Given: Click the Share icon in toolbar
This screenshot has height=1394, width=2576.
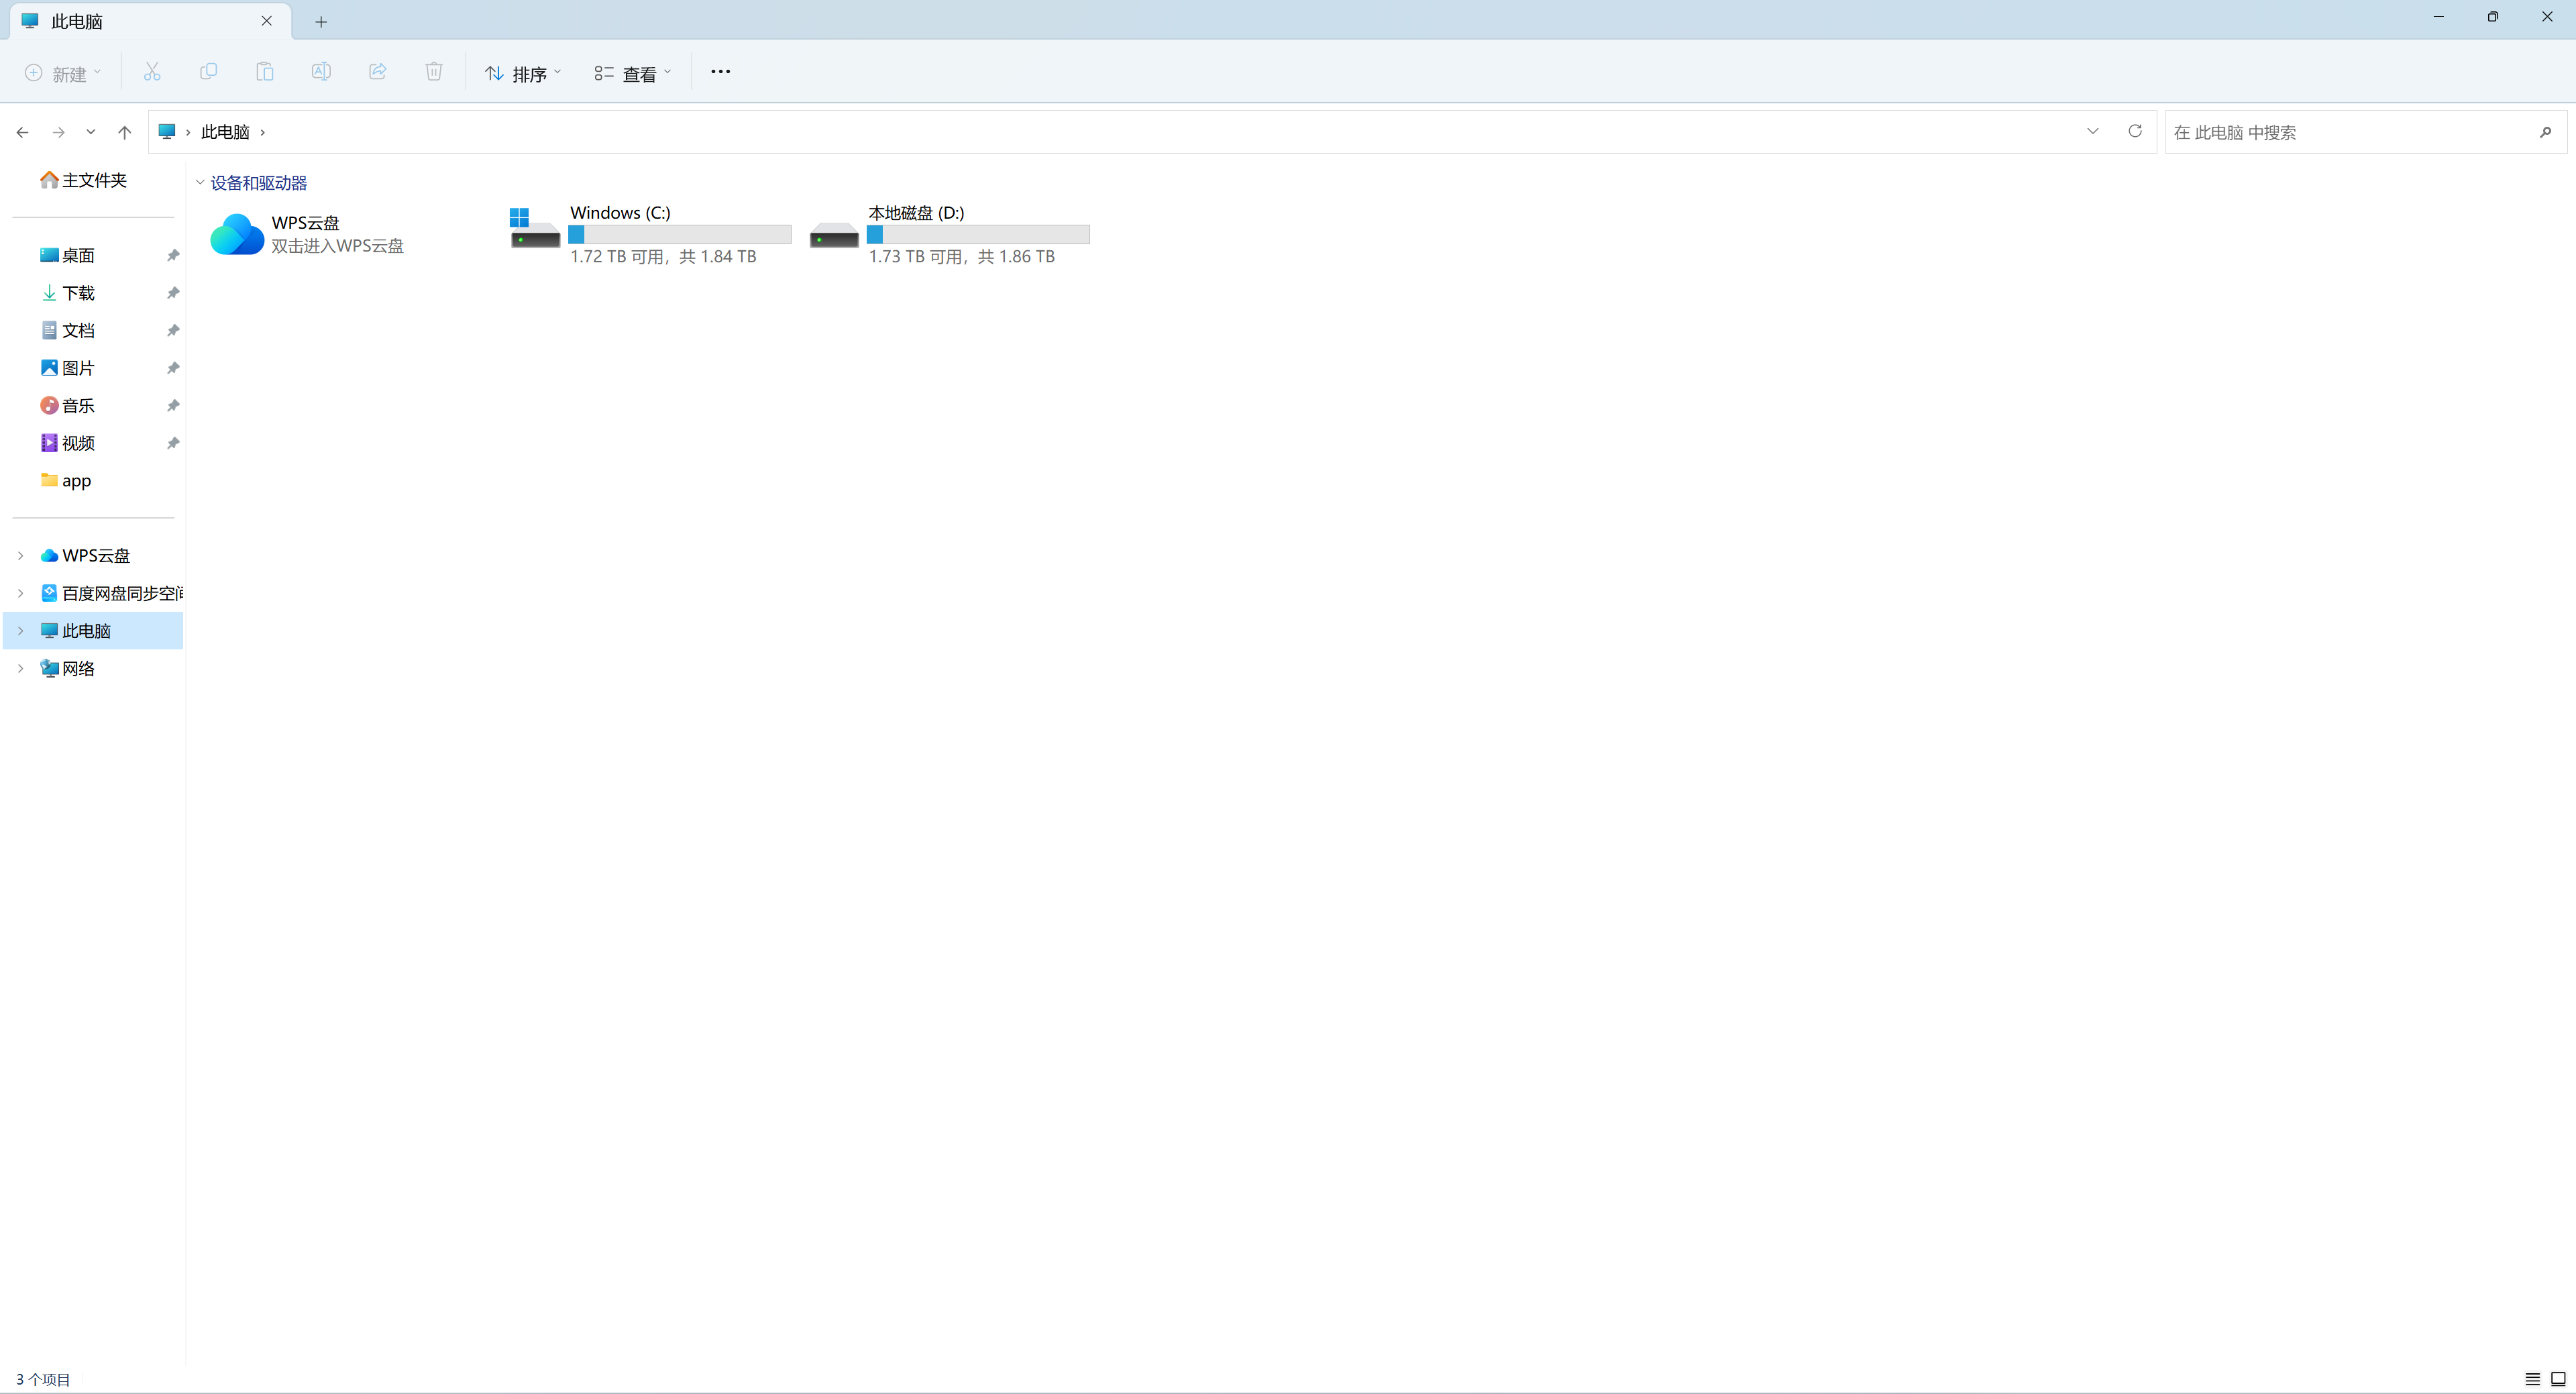Looking at the screenshot, I should (378, 72).
